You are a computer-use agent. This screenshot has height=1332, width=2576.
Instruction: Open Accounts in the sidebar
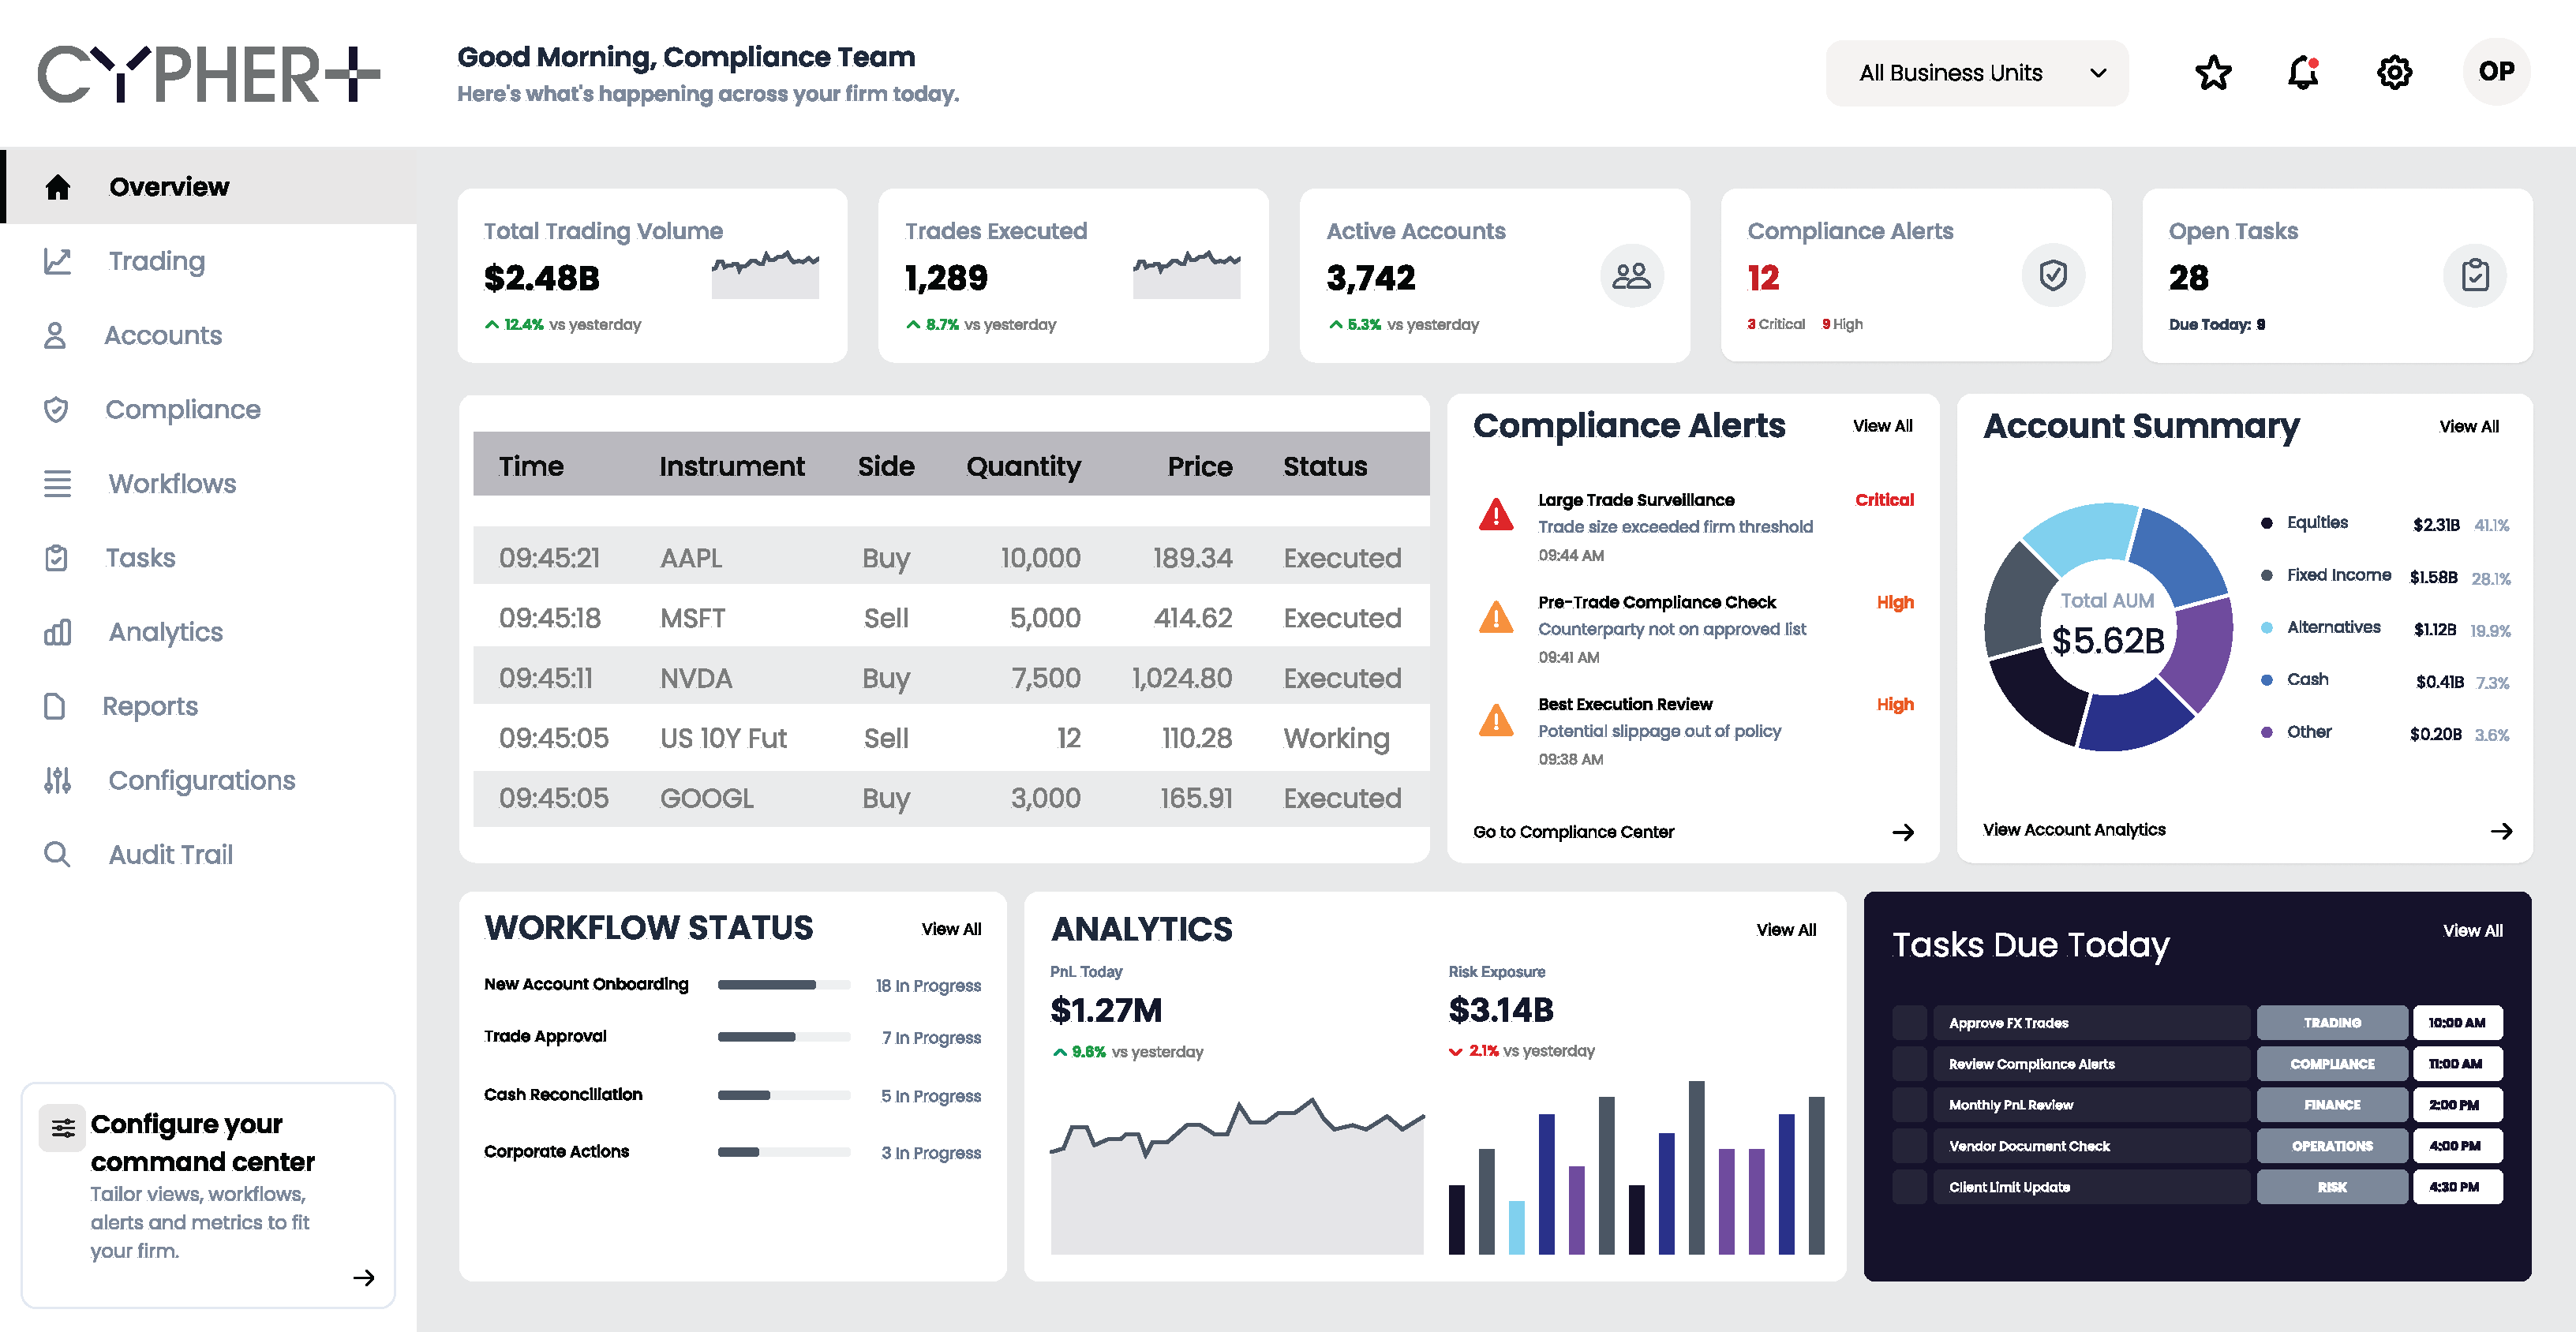click(209, 335)
